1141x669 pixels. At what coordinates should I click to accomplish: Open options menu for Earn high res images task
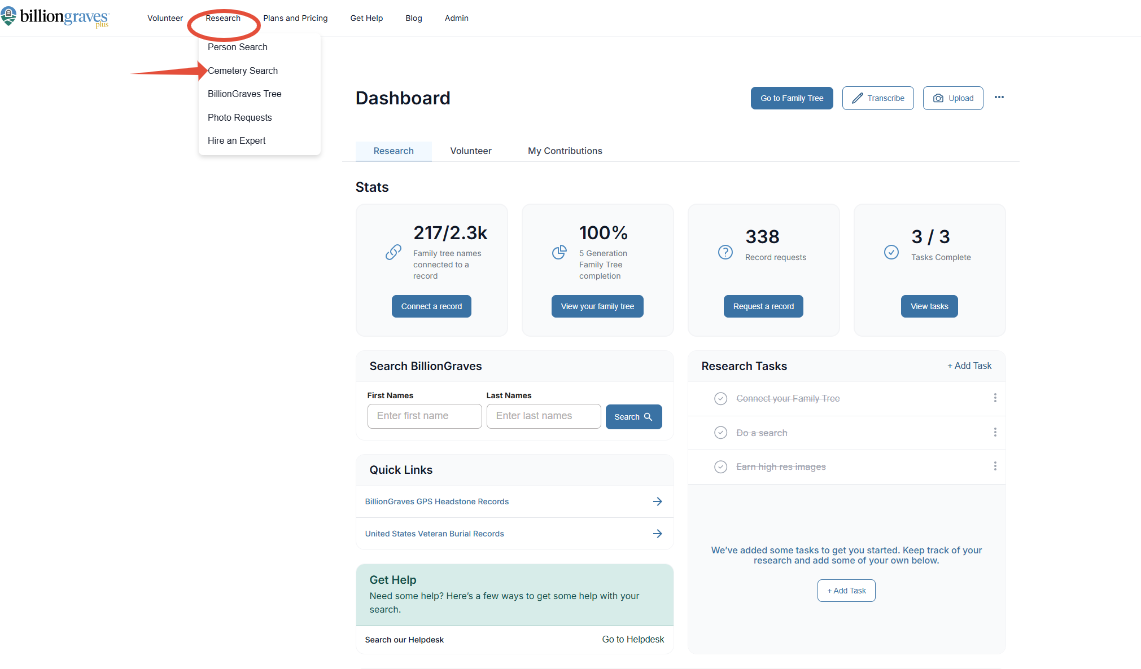coord(995,466)
